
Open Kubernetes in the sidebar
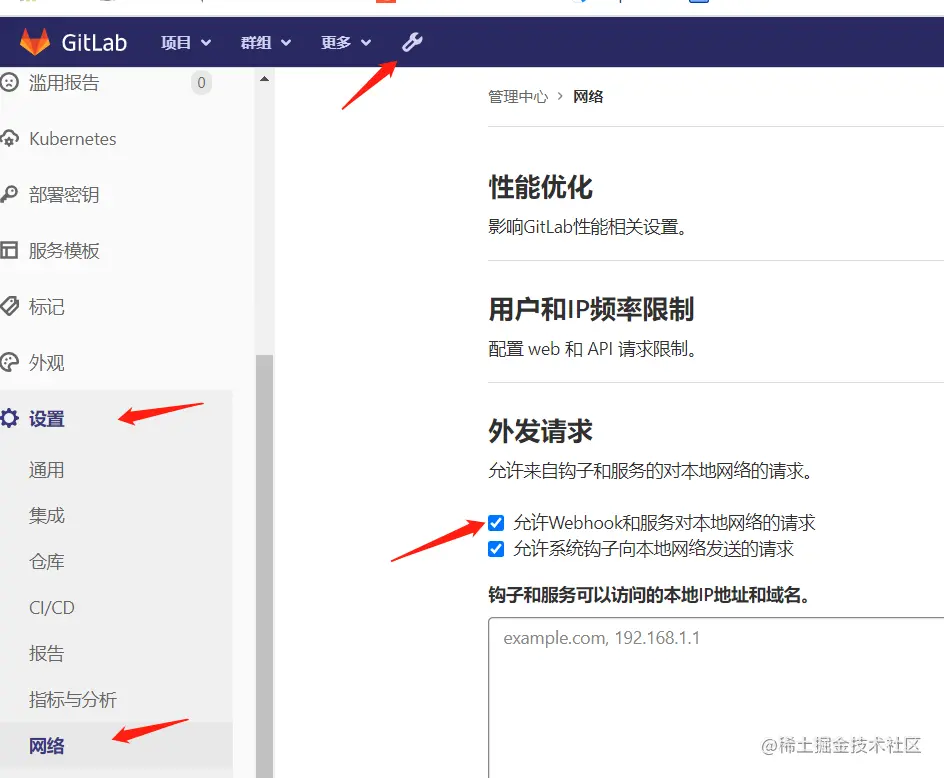[x=73, y=138]
